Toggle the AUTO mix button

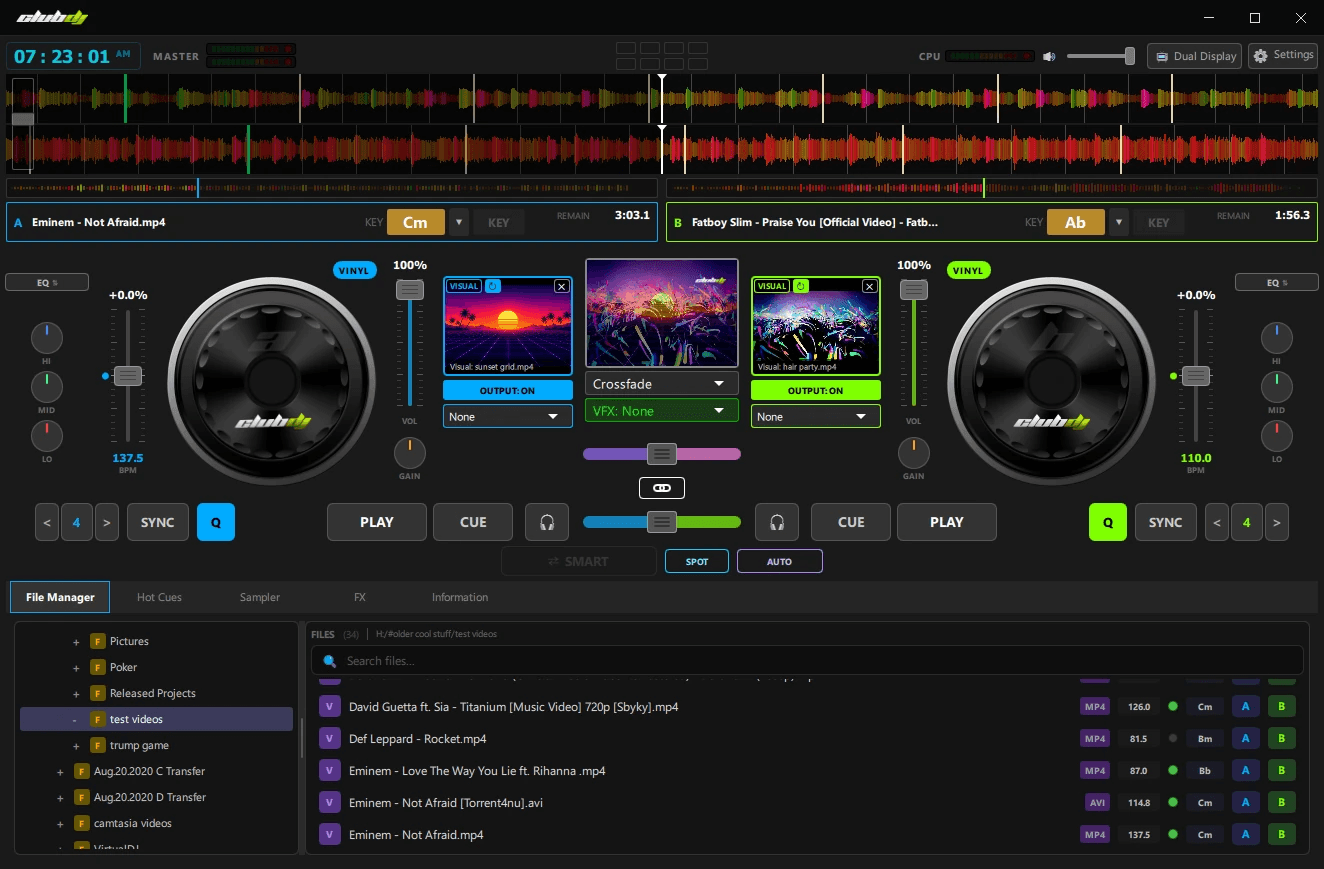(780, 561)
